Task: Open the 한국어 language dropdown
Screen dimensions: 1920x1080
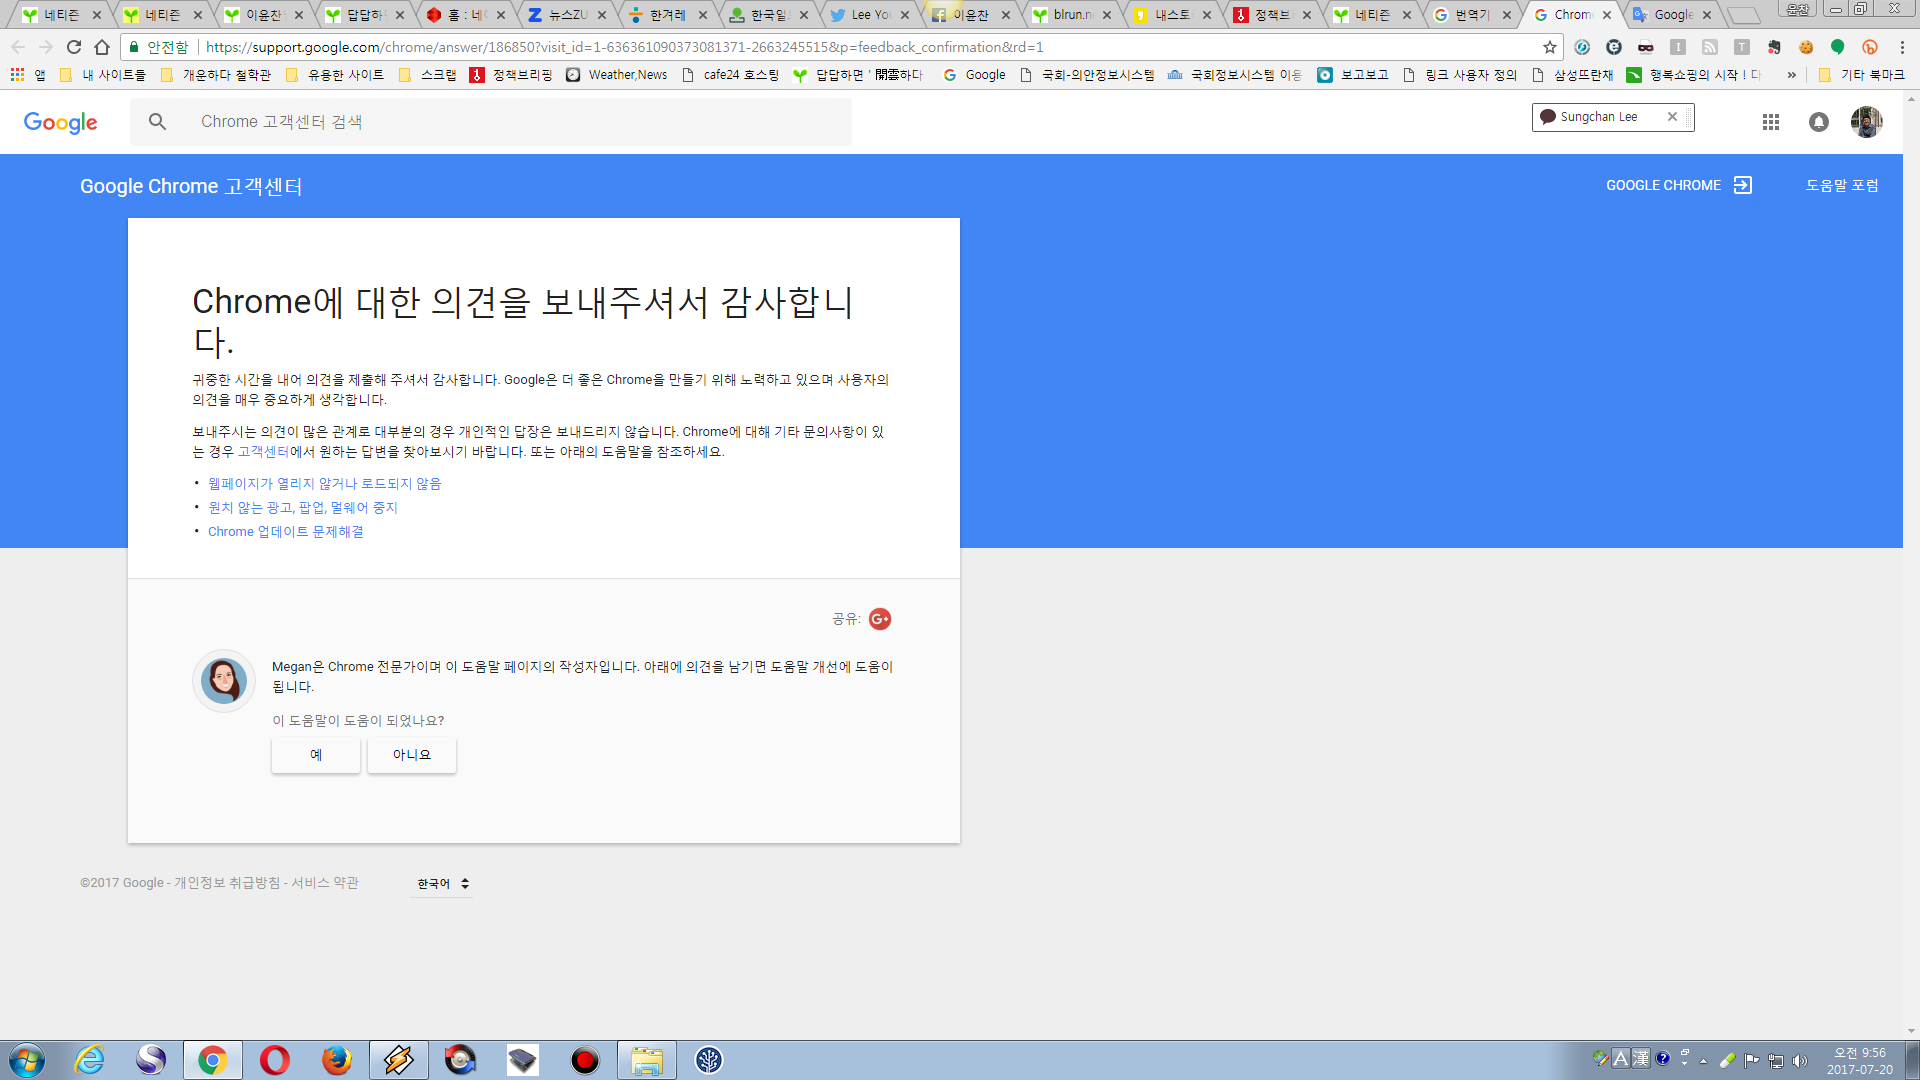Action: point(443,884)
